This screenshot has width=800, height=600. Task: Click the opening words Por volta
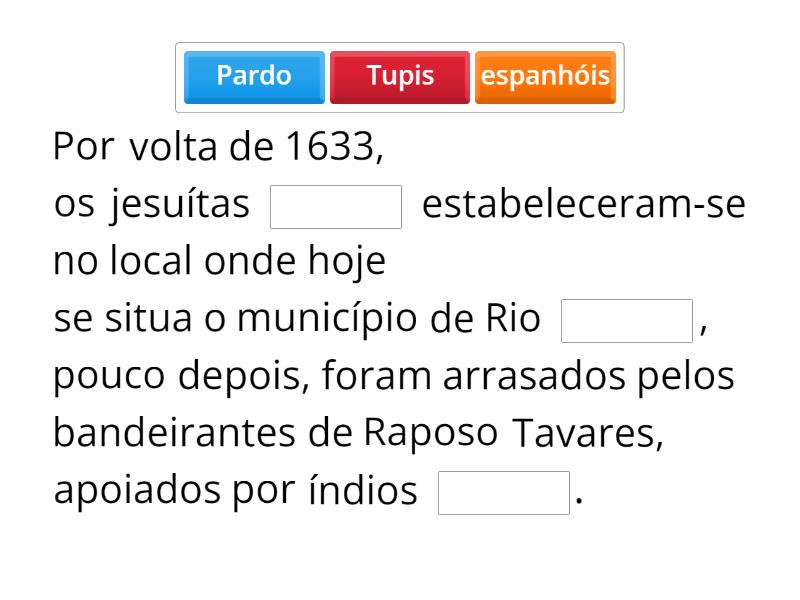[136, 147]
